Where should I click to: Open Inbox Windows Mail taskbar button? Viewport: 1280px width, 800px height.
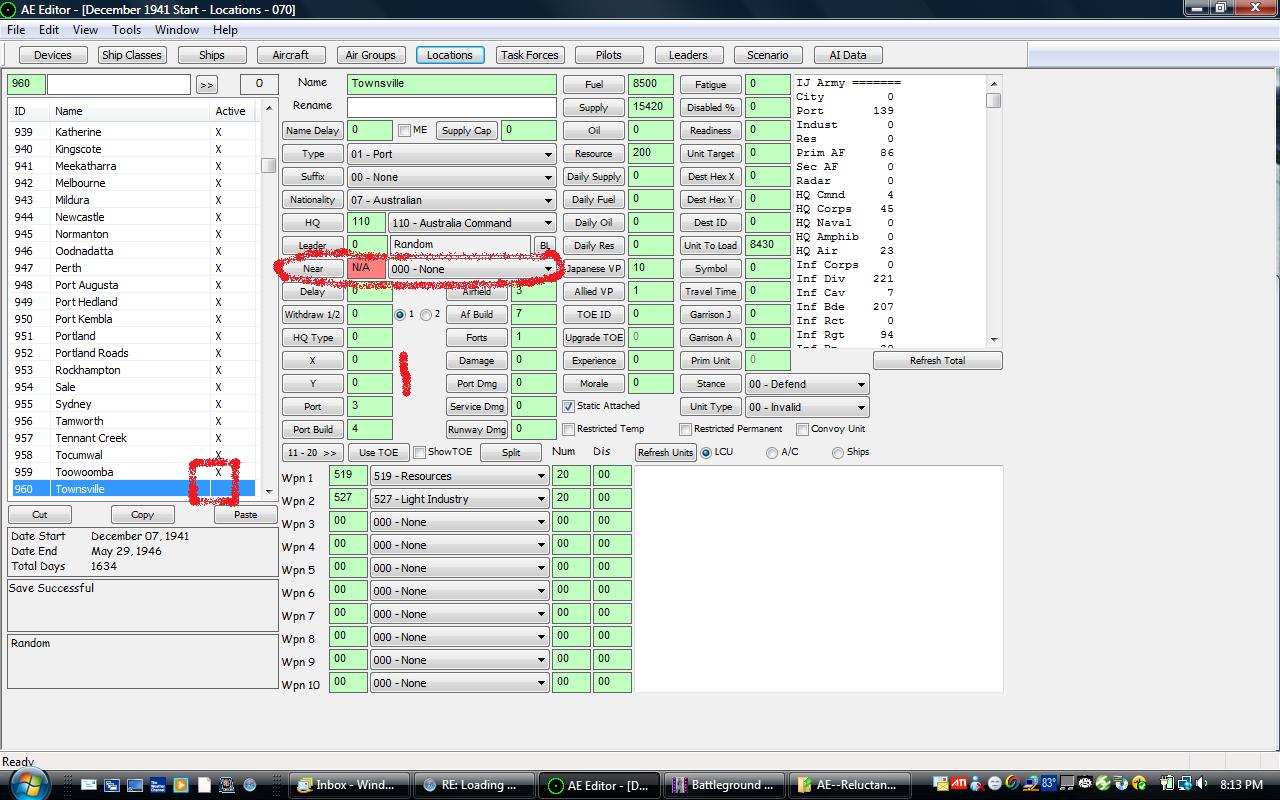(x=350, y=785)
